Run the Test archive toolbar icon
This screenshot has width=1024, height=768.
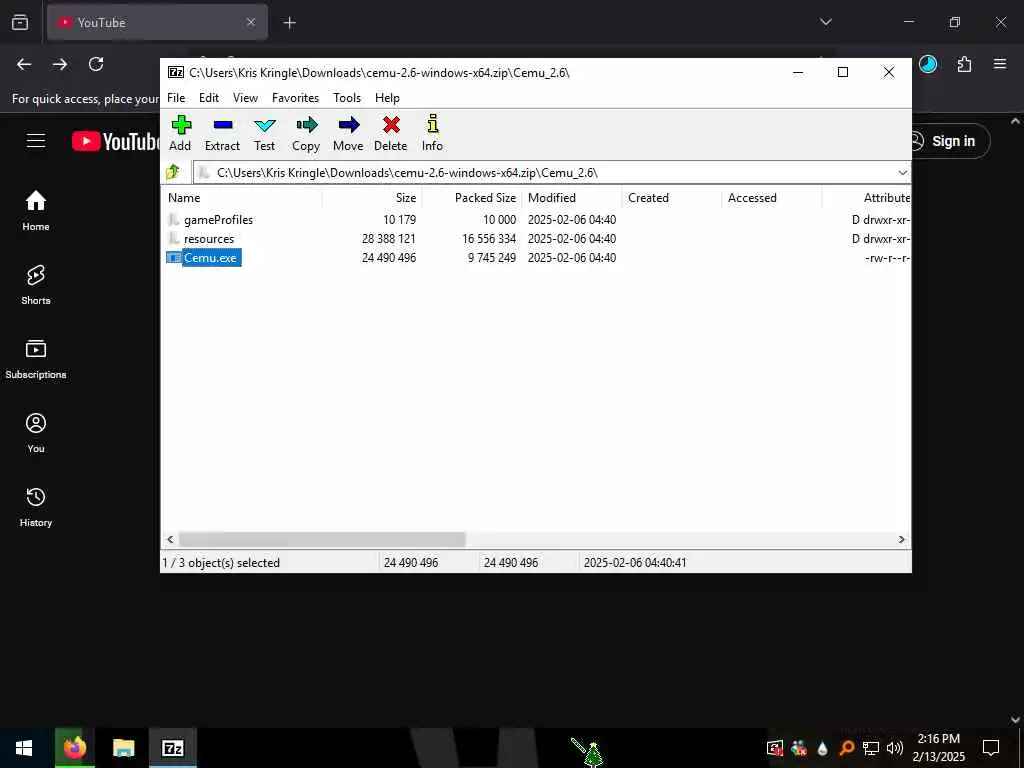264,133
